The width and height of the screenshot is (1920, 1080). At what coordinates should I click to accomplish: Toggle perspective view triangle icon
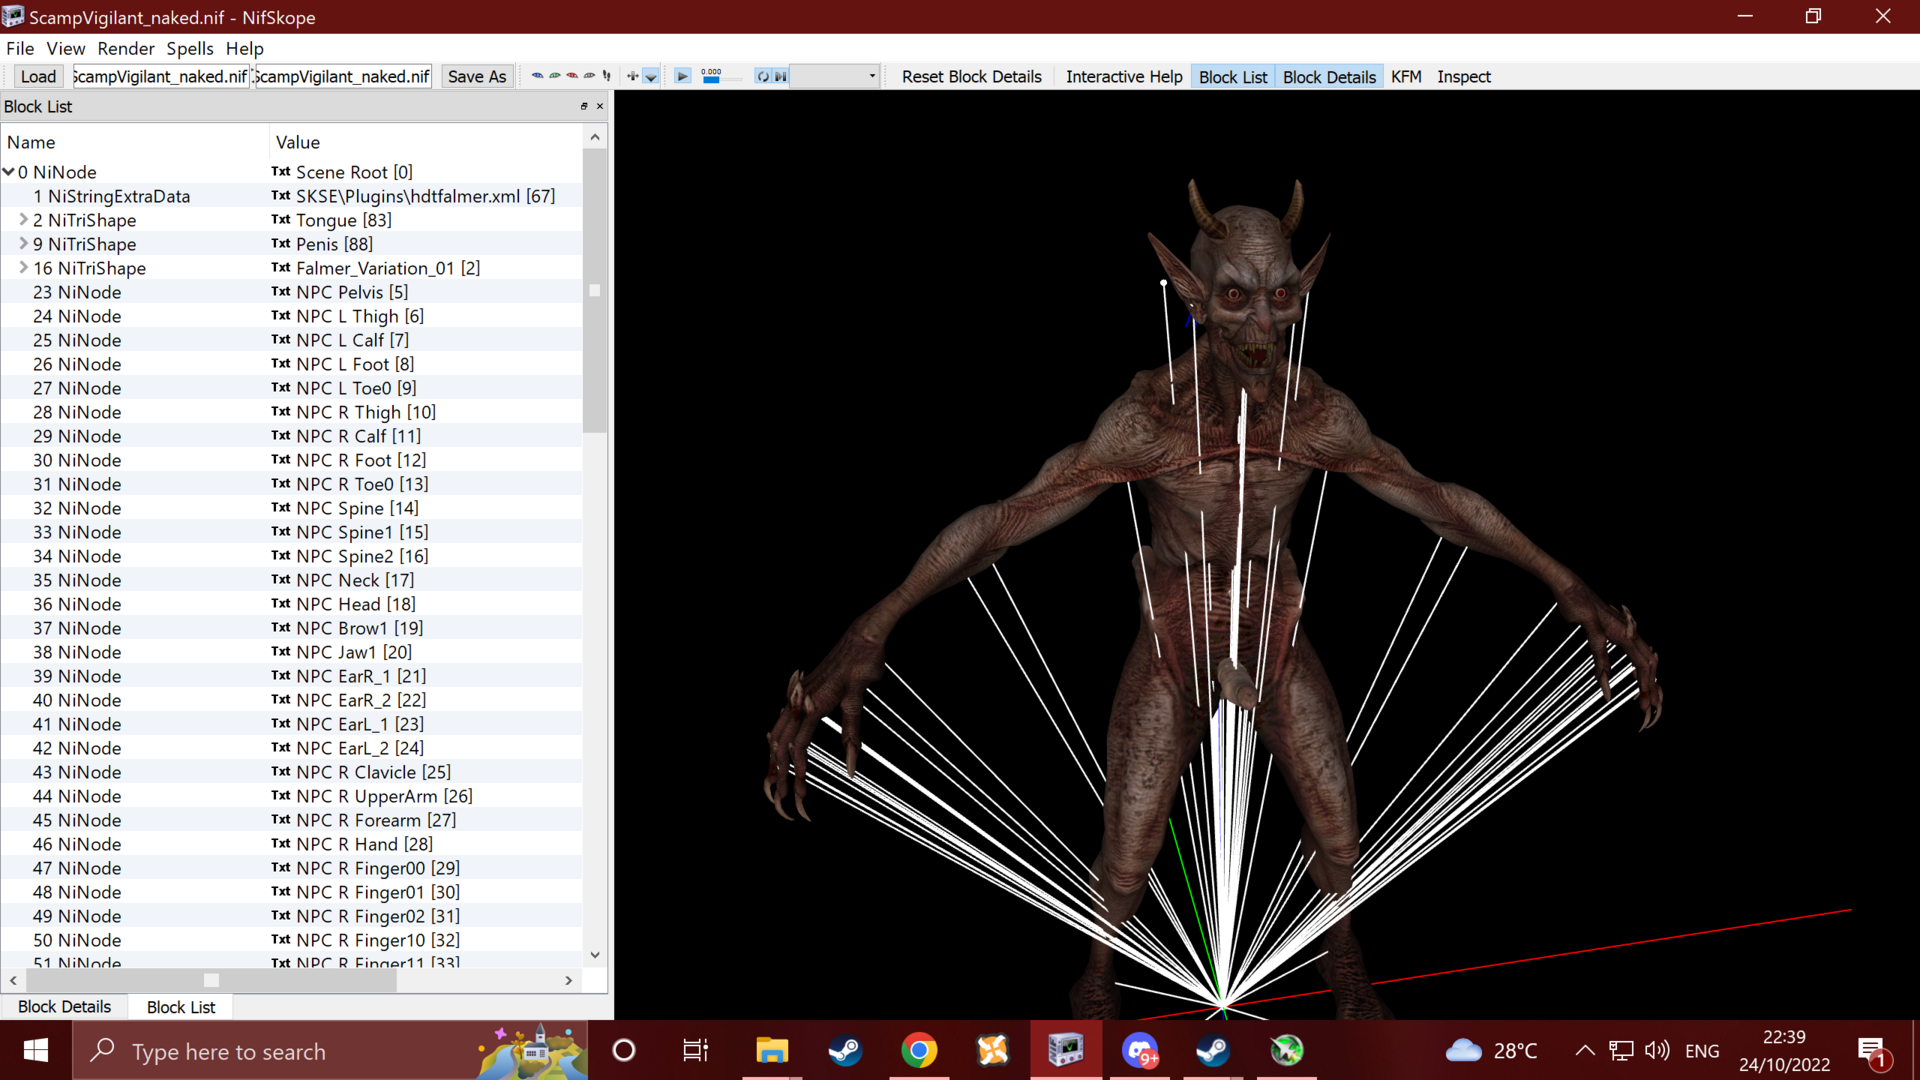click(651, 76)
